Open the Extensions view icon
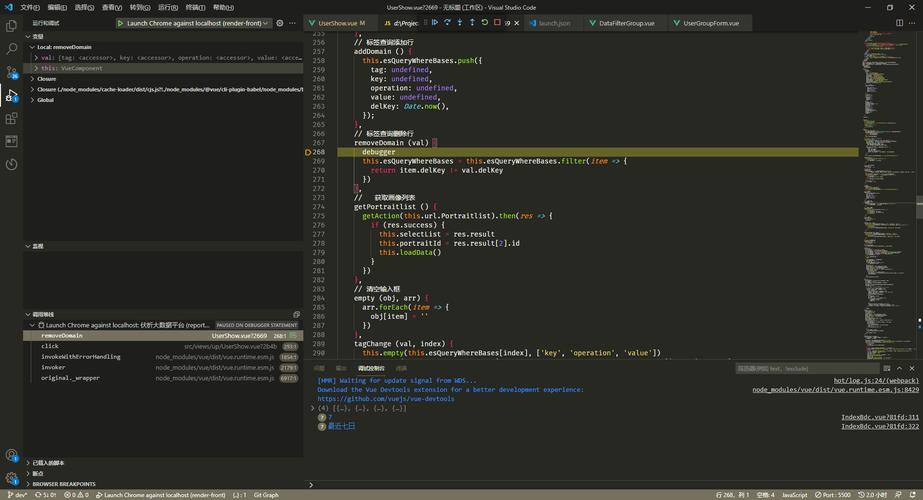 click(11, 118)
